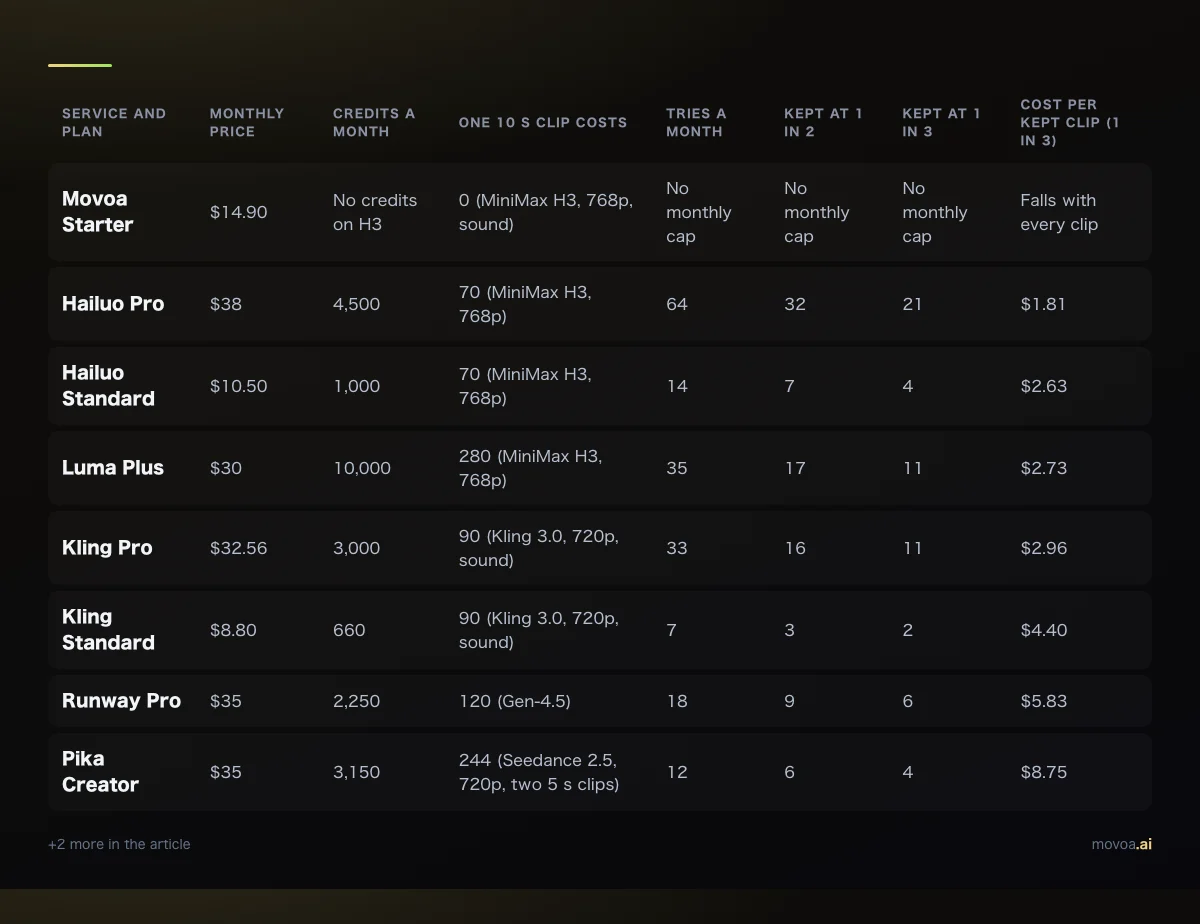This screenshot has width=1200, height=924.
Task: Click the $8.75 cost per kept clip
Action: [x=1044, y=772]
